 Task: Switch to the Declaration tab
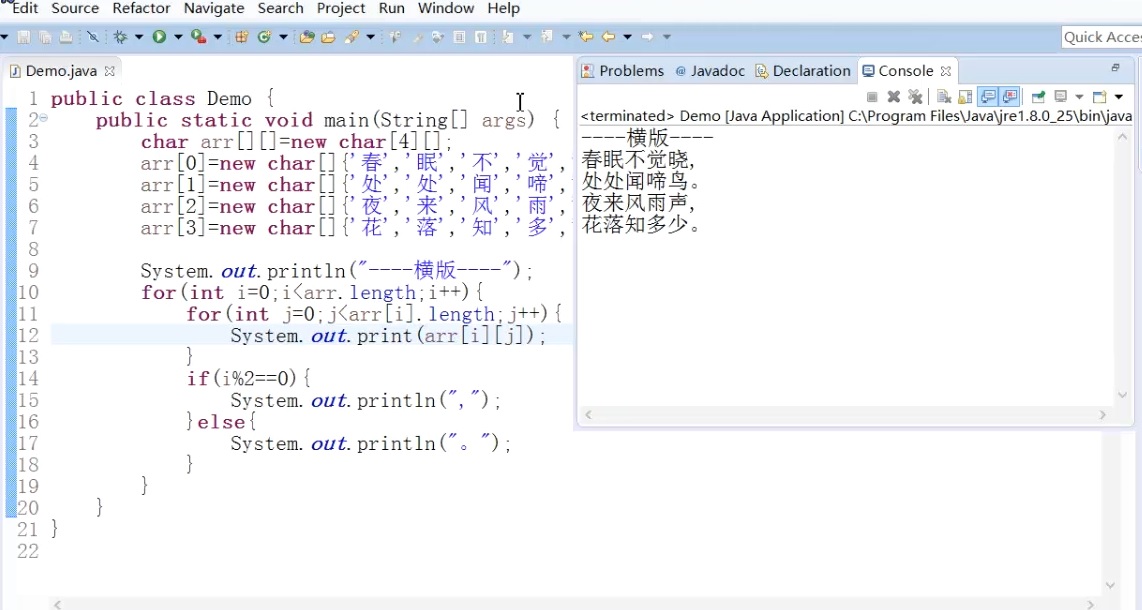click(x=803, y=71)
